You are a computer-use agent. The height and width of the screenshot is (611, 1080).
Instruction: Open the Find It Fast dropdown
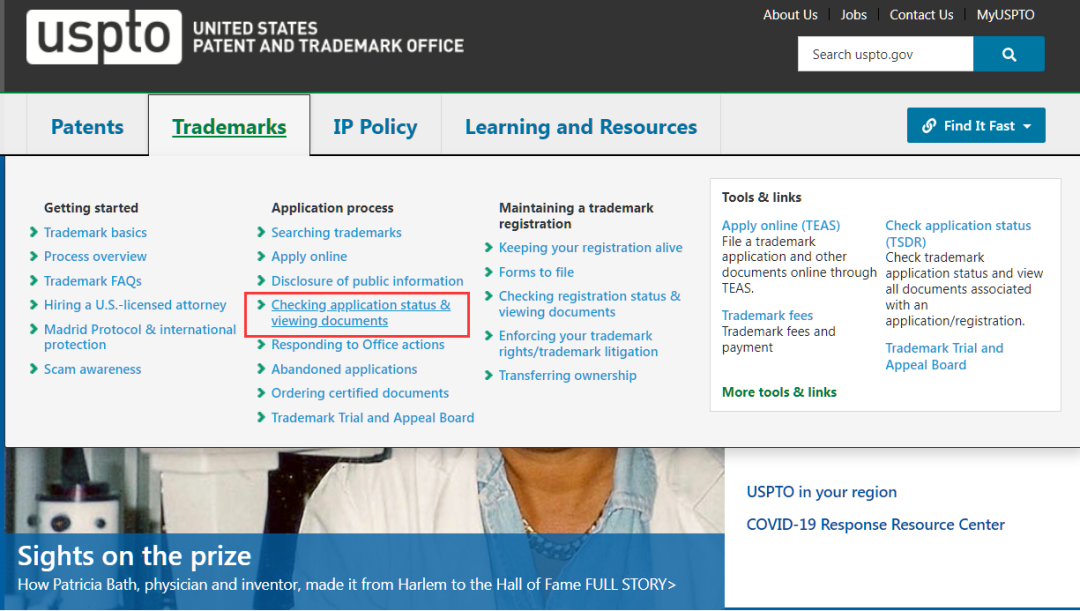[975, 125]
